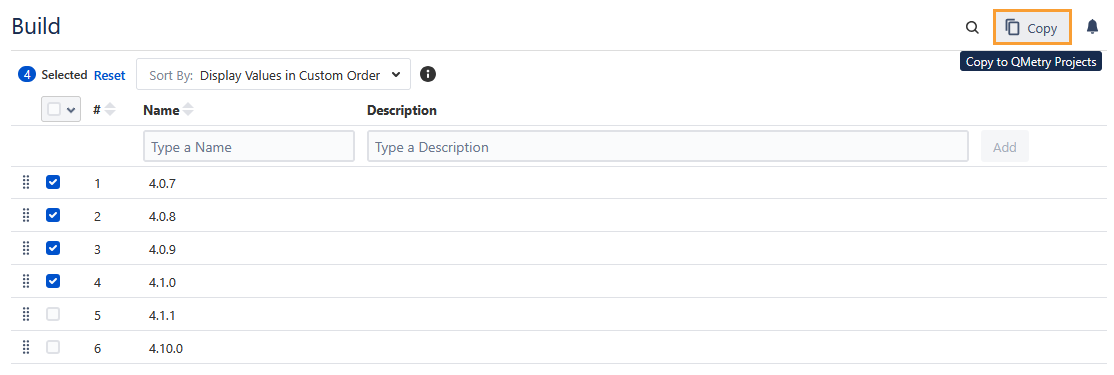Click drag handle icon of row 4.1.1
The width and height of the screenshot is (1114, 375).
26,314
